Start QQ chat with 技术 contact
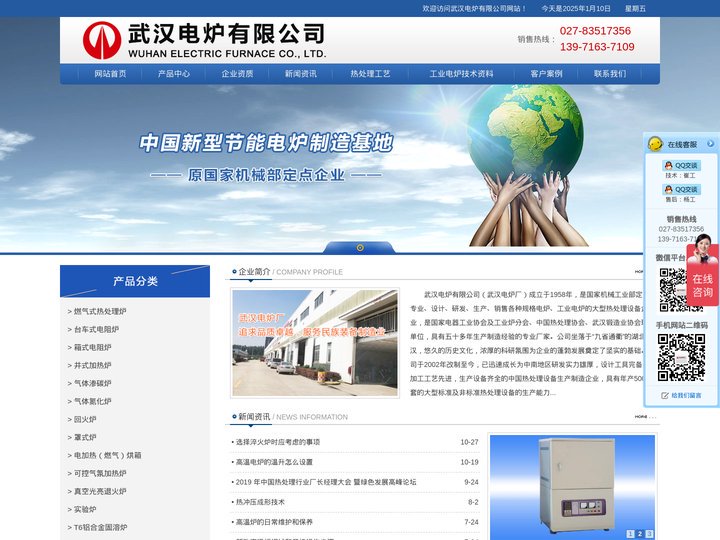This screenshot has width=720, height=540. [x=681, y=165]
